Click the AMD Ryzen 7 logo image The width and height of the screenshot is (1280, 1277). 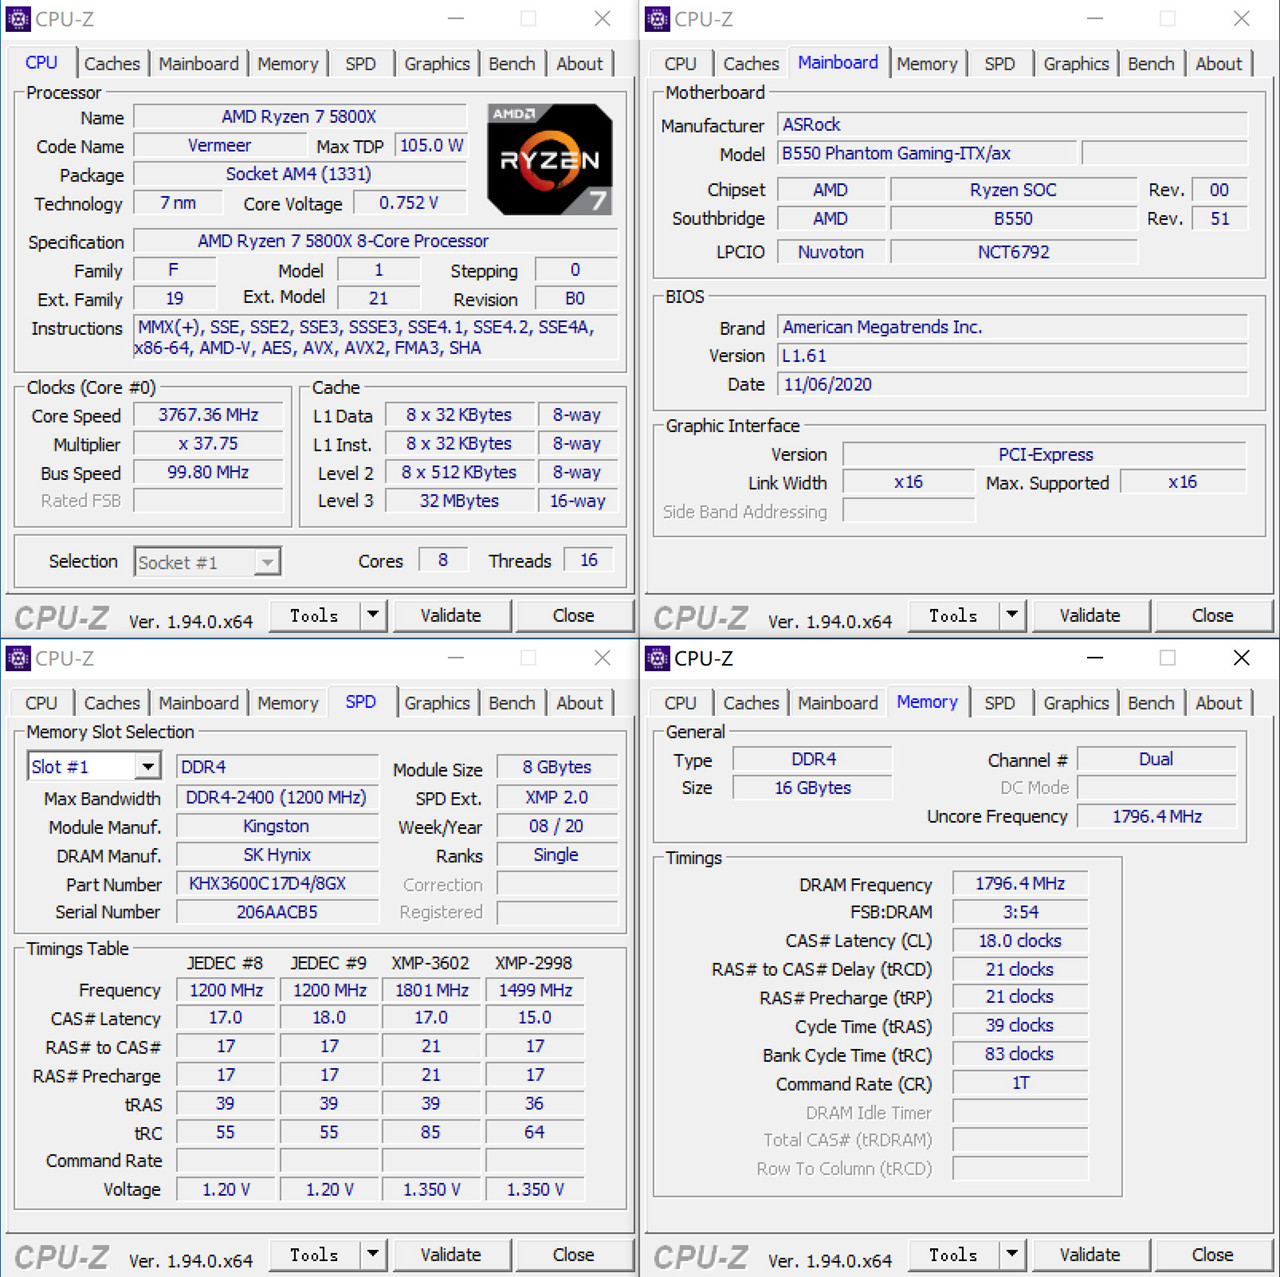click(x=550, y=159)
